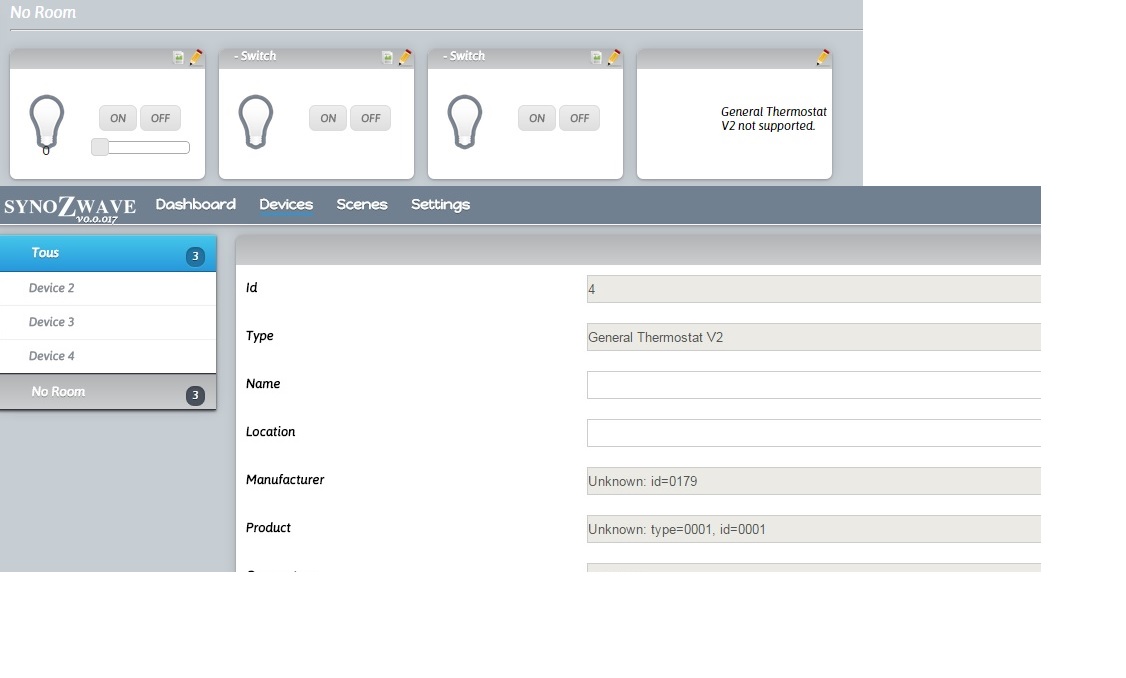
Task: Open the Scenes menu
Action: click(x=362, y=205)
